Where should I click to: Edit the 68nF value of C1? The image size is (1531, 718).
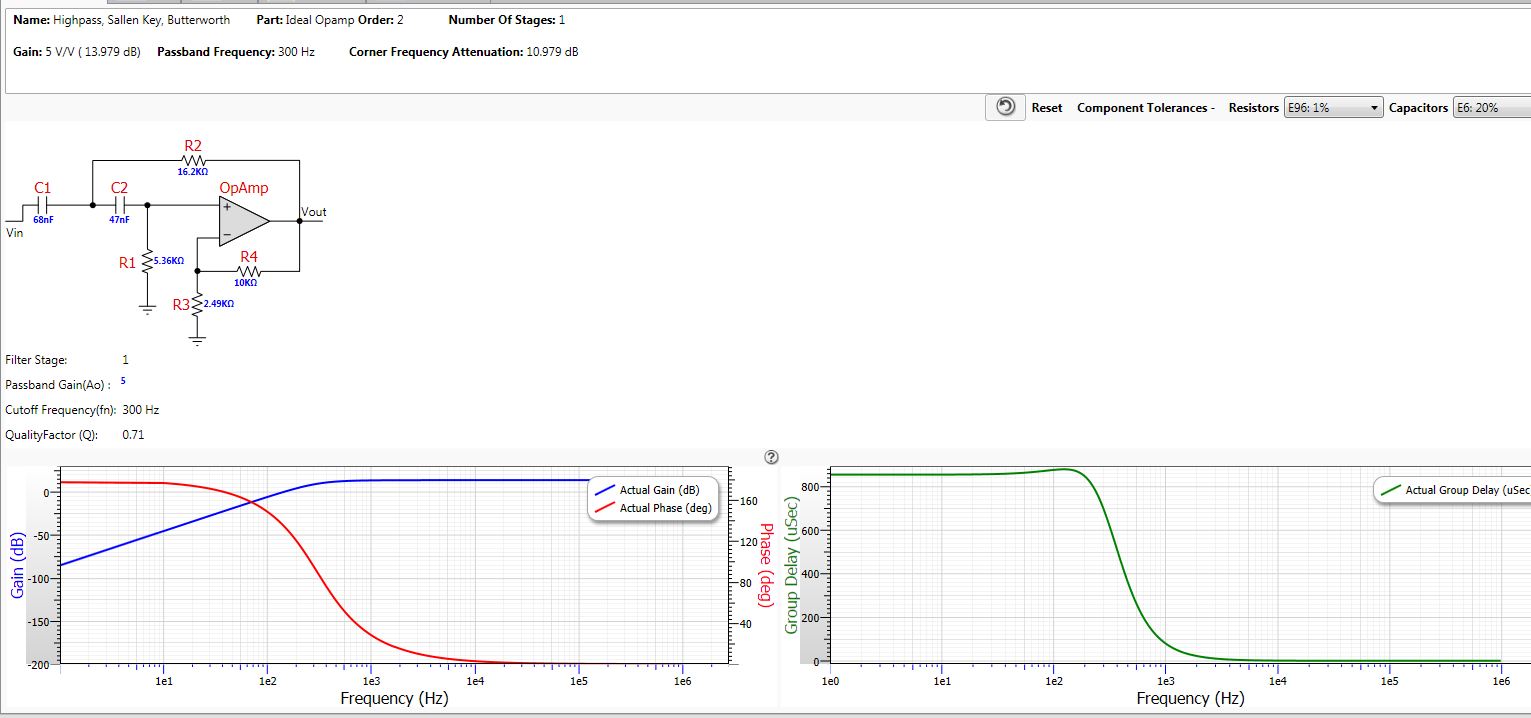[42, 219]
